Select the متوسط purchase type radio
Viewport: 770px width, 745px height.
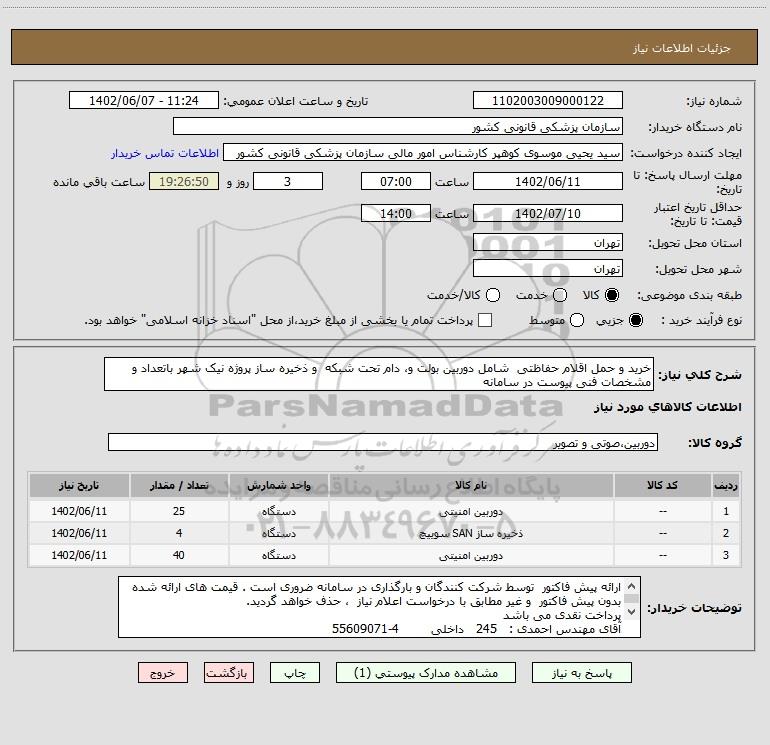tap(577, 320)
